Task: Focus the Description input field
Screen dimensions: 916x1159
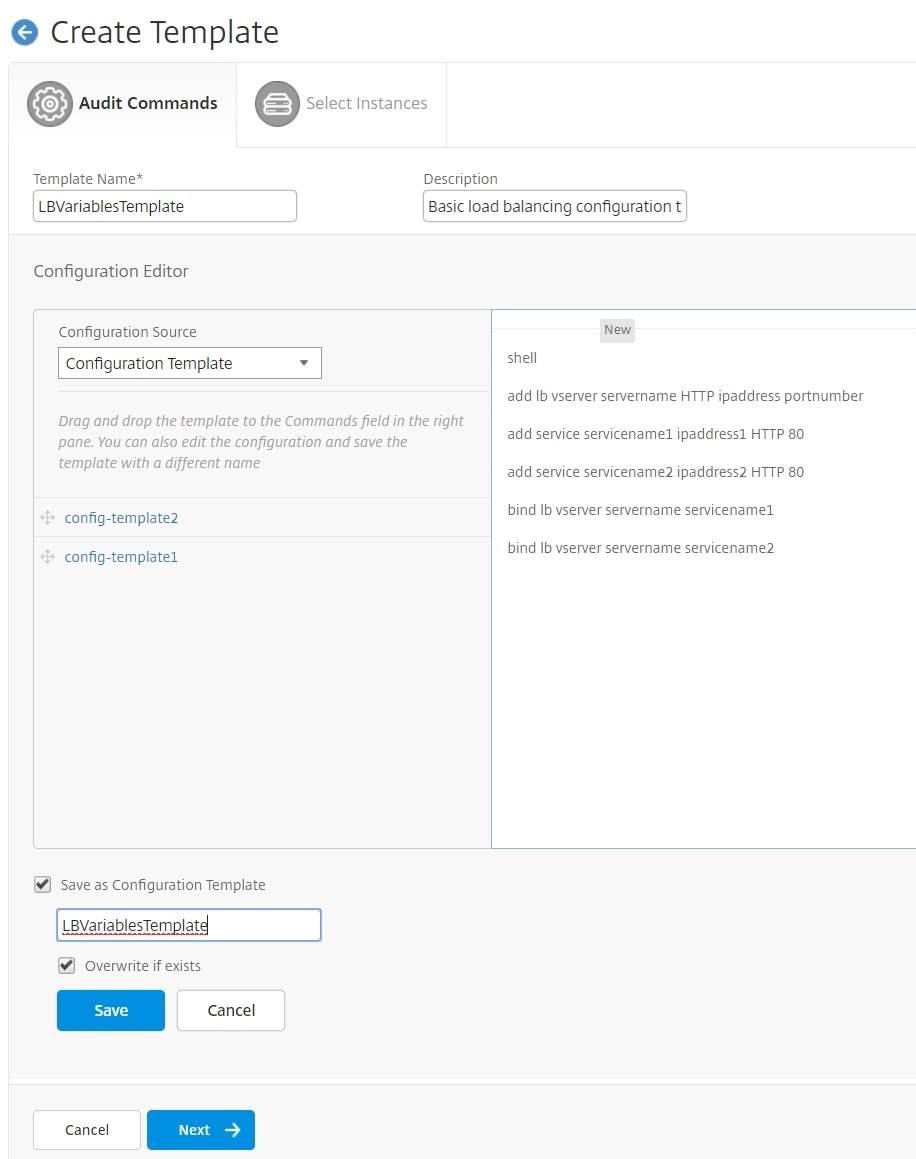Action: 554,206
